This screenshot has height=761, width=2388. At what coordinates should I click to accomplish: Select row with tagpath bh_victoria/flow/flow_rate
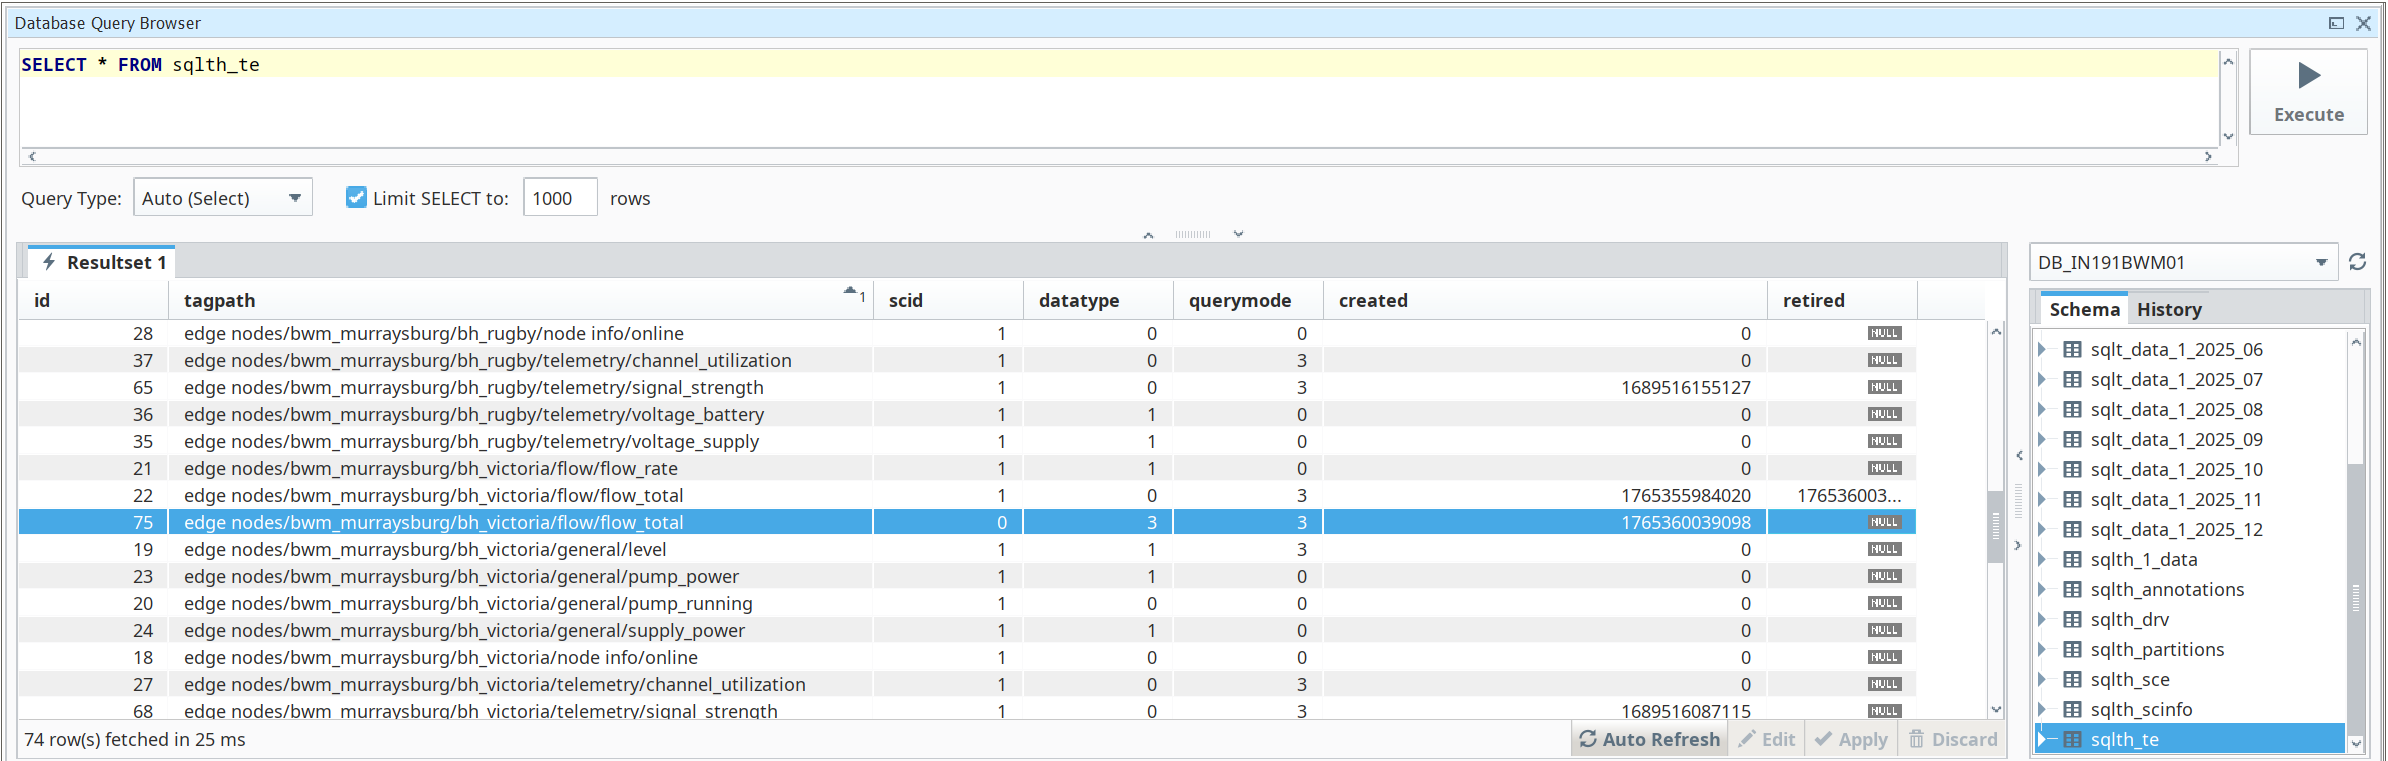(967, 468)
